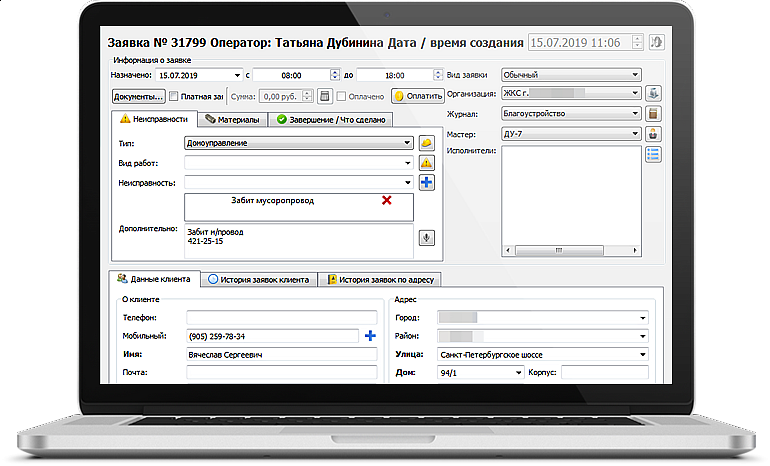Add fault with plus icon beside Неисправность
The height and width of the screenshot is (466, 770).
[427, 183]
